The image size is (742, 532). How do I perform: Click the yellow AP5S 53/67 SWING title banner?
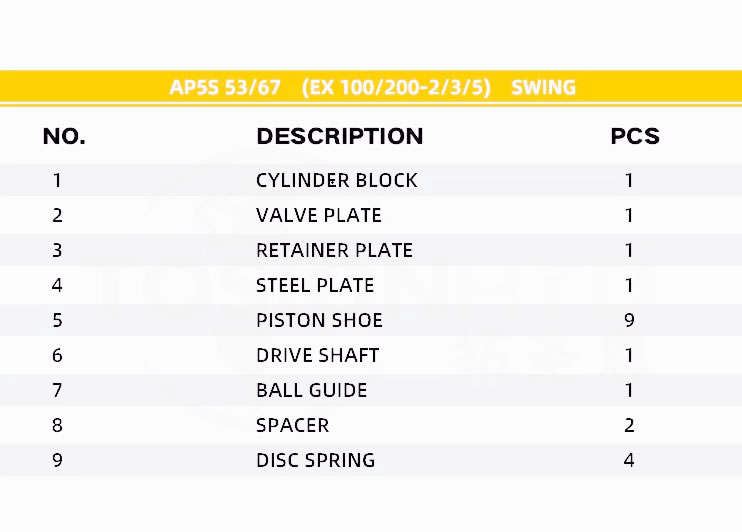pos(372,87)
